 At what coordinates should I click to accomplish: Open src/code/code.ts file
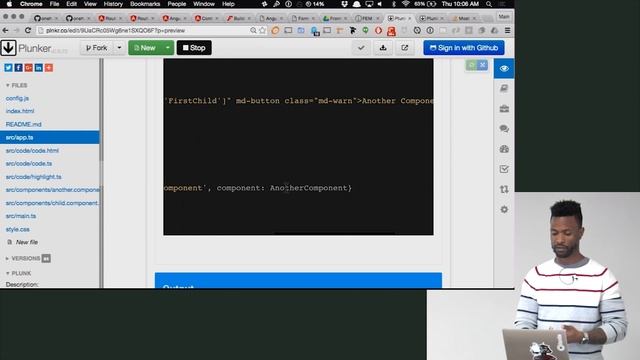click(x=29, y=164)
